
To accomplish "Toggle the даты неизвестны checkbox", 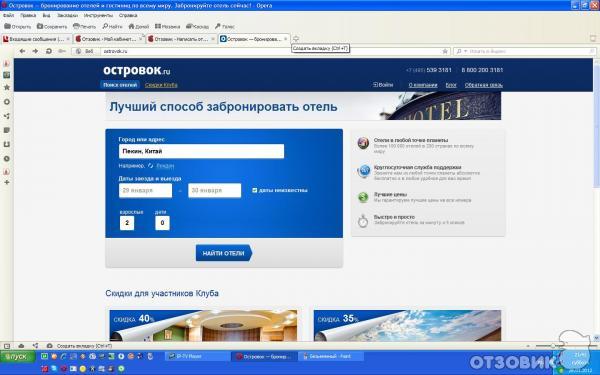I will (x=254, y=190).
